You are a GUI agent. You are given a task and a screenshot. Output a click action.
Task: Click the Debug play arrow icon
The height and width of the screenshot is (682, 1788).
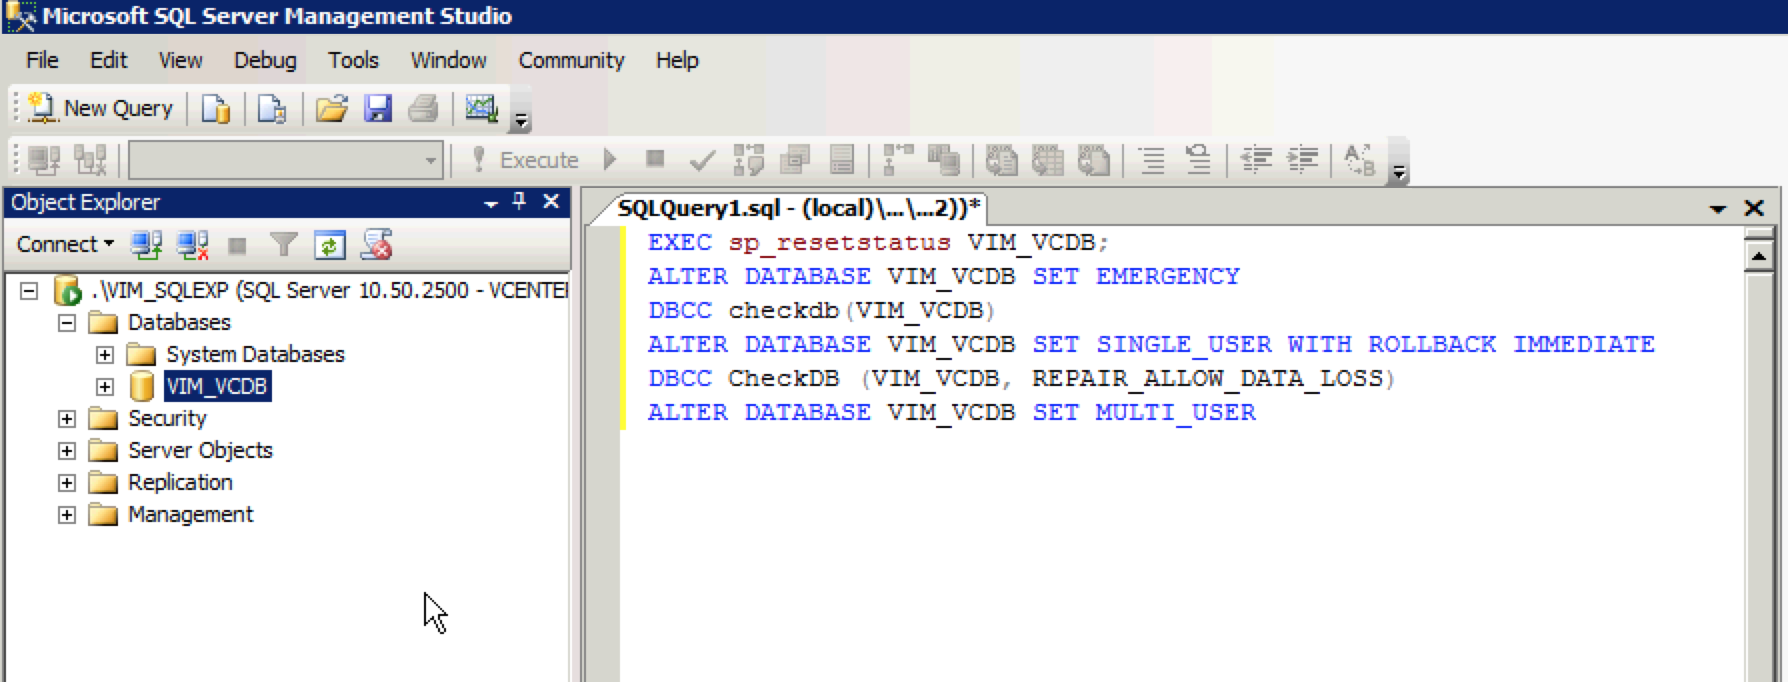610,160
